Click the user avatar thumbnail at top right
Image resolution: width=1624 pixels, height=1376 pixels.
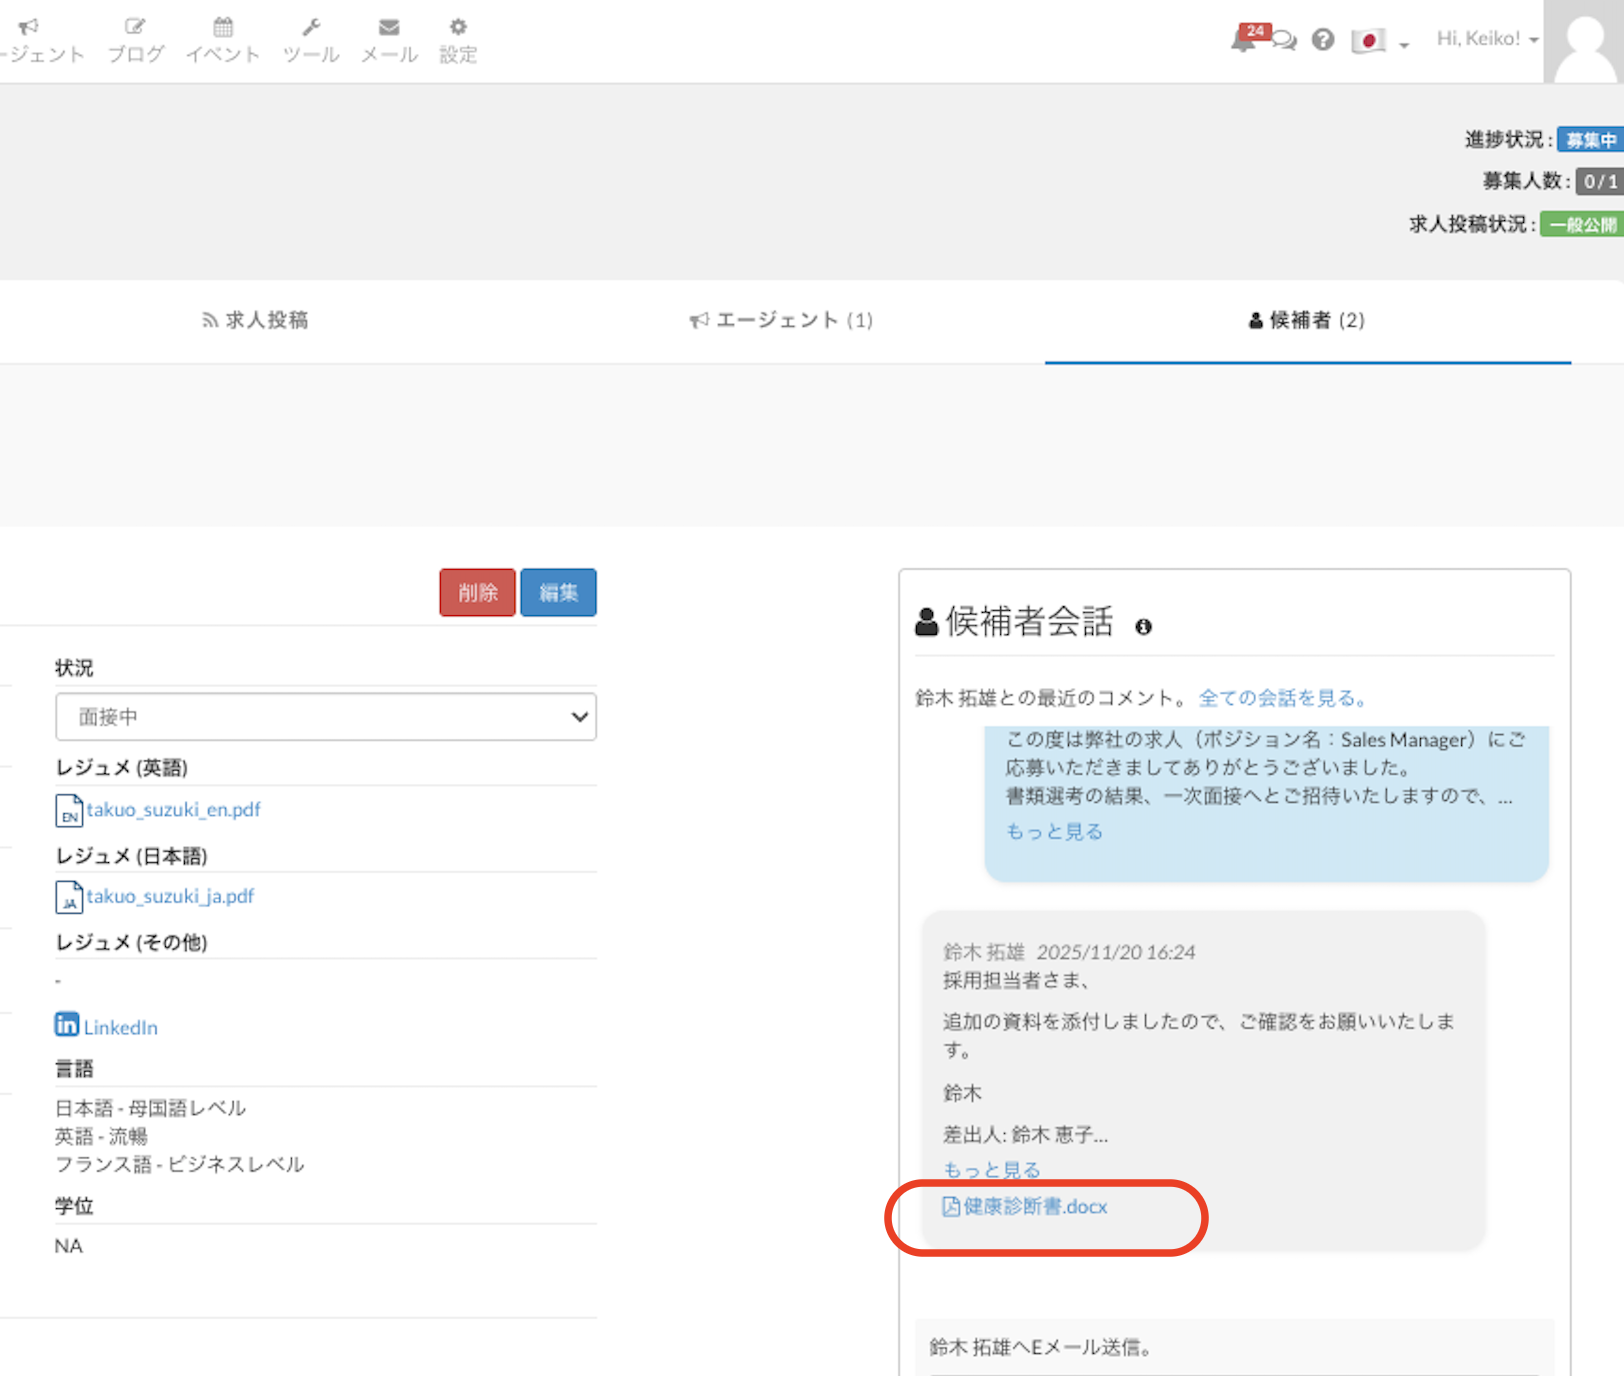tap(1584, 42)
